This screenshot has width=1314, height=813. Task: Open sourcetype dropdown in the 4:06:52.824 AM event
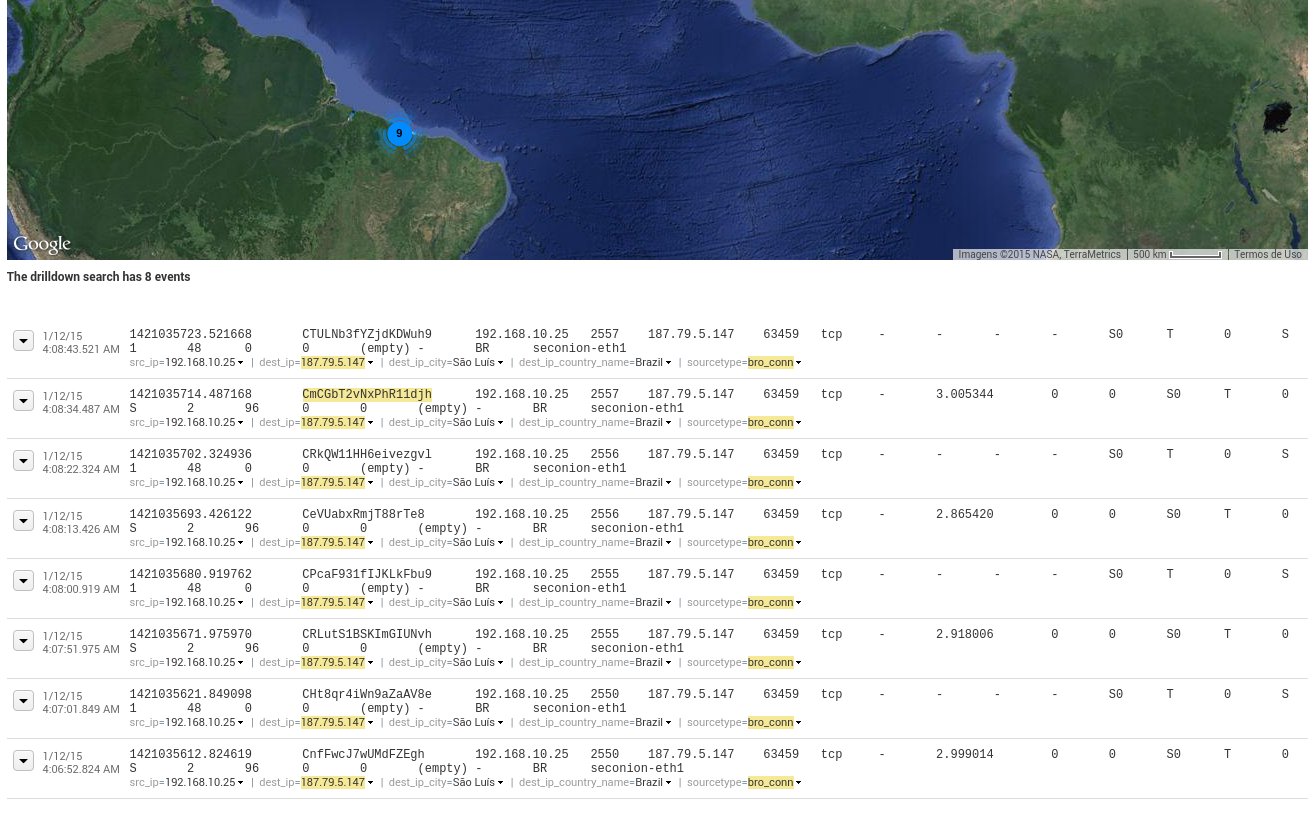tap(798, 783)
